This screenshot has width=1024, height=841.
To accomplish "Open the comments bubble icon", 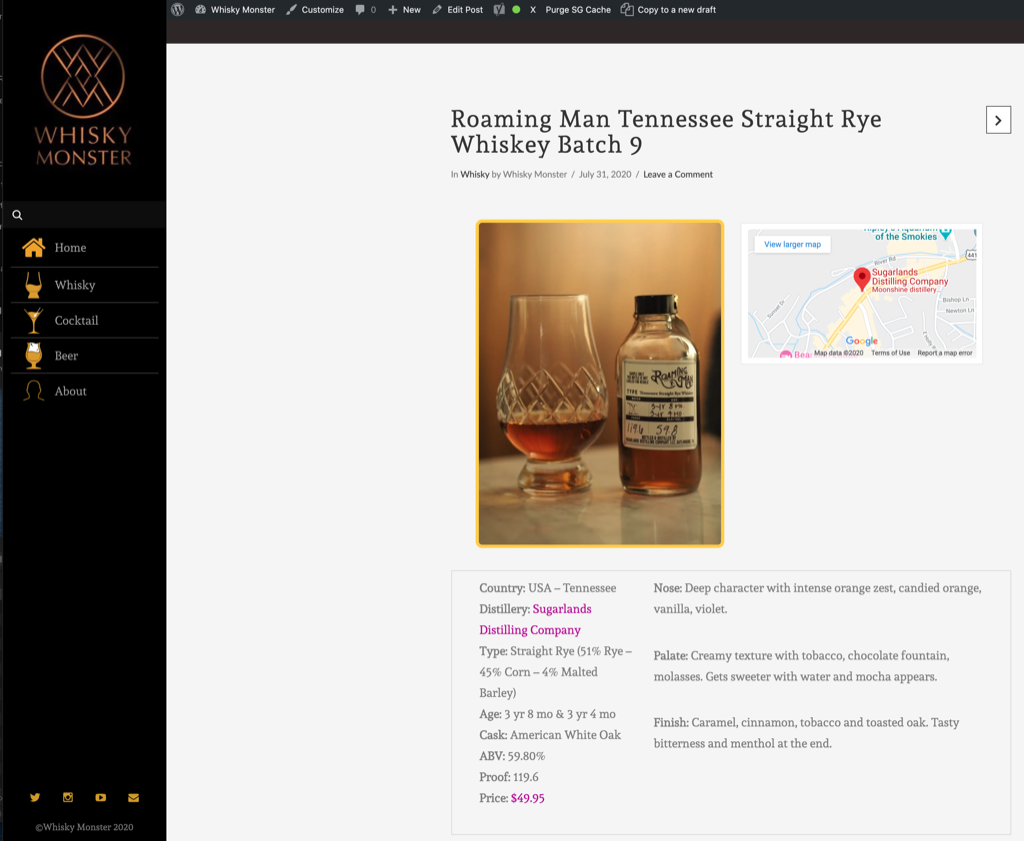I will (x=360, y=10).
